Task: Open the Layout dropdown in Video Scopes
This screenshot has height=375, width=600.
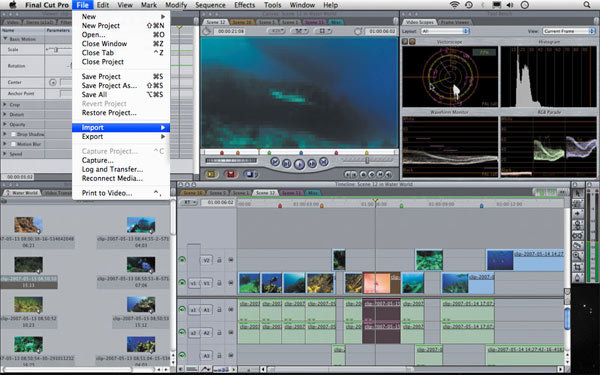Action: [x=445, y=31]
